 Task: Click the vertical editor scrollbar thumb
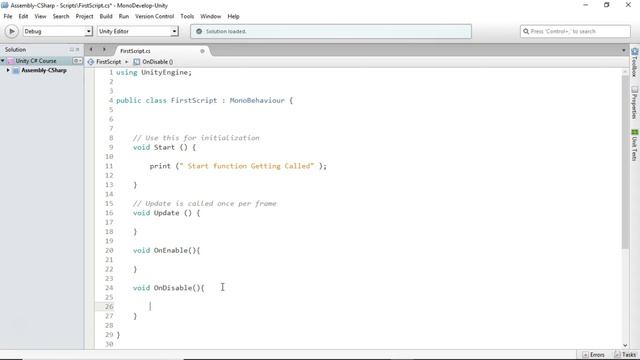click(625, 161)
